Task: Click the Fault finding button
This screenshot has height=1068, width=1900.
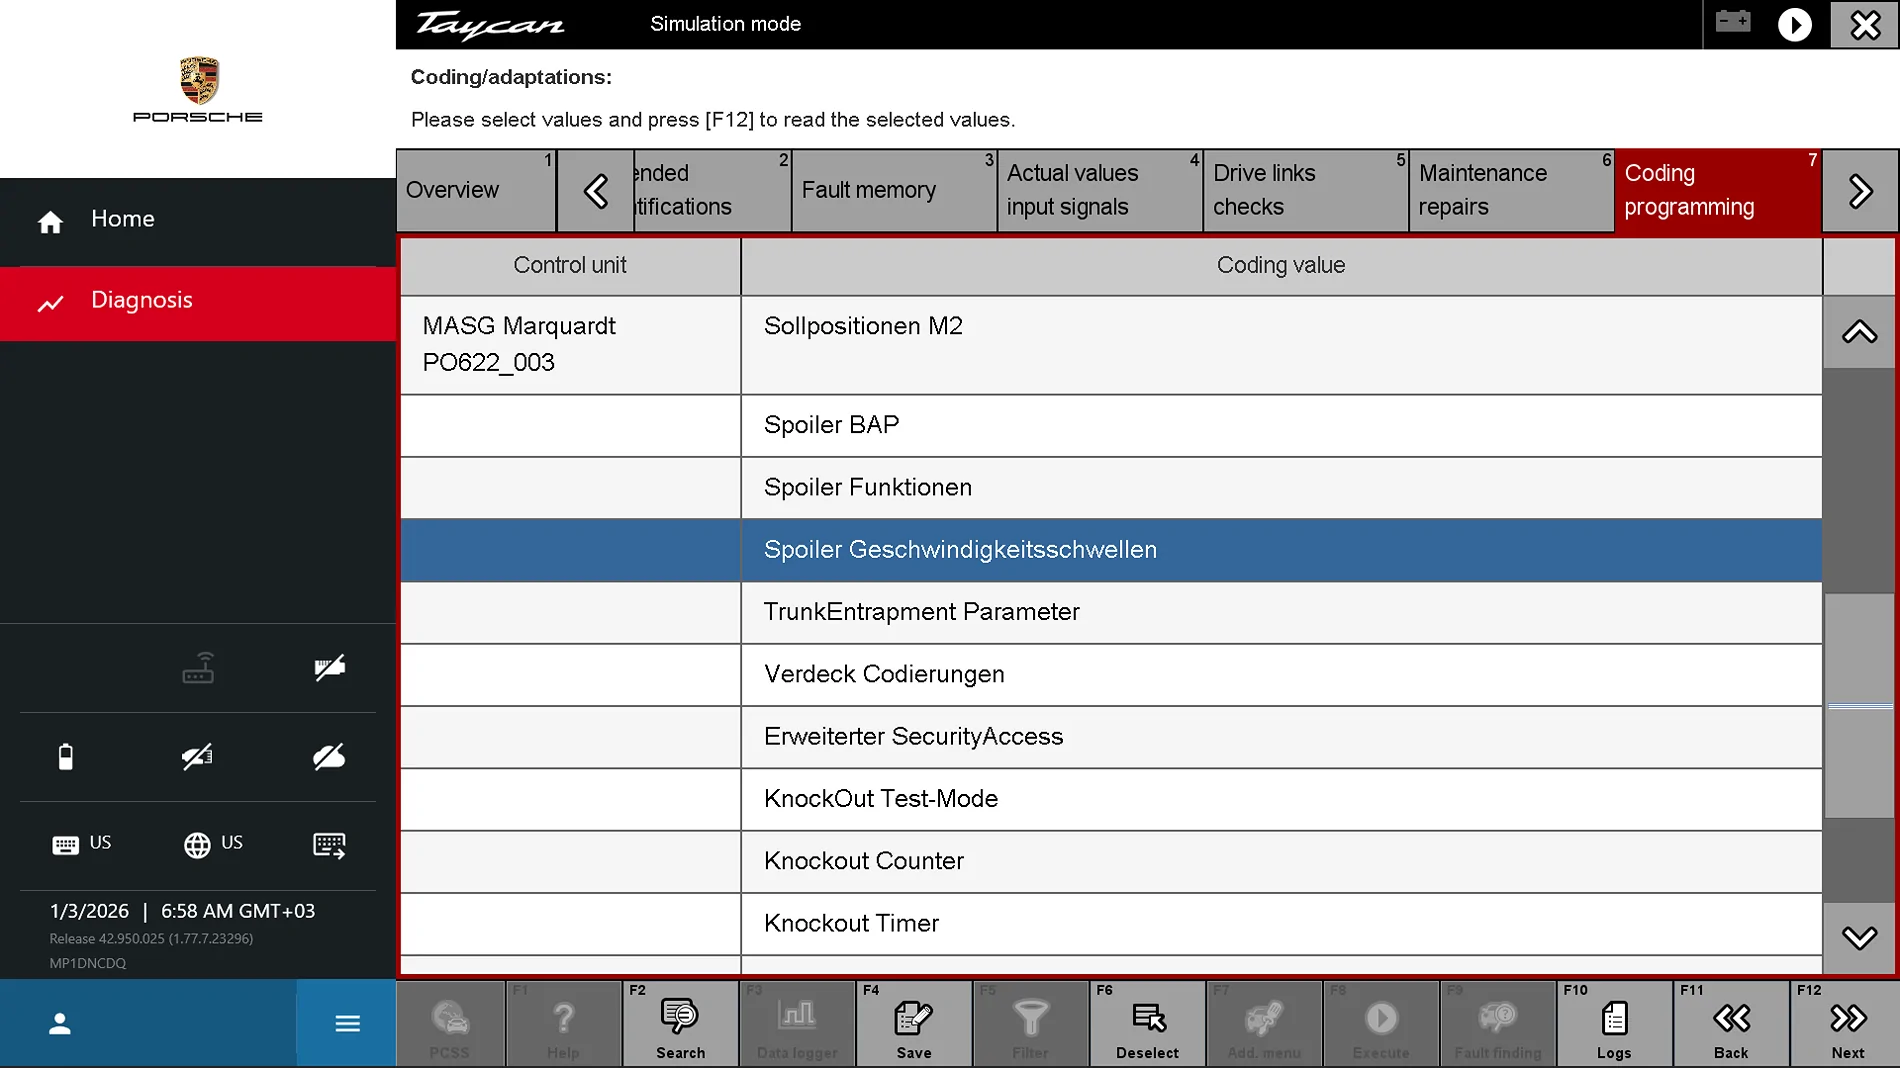Action: pos(1498,1024)
